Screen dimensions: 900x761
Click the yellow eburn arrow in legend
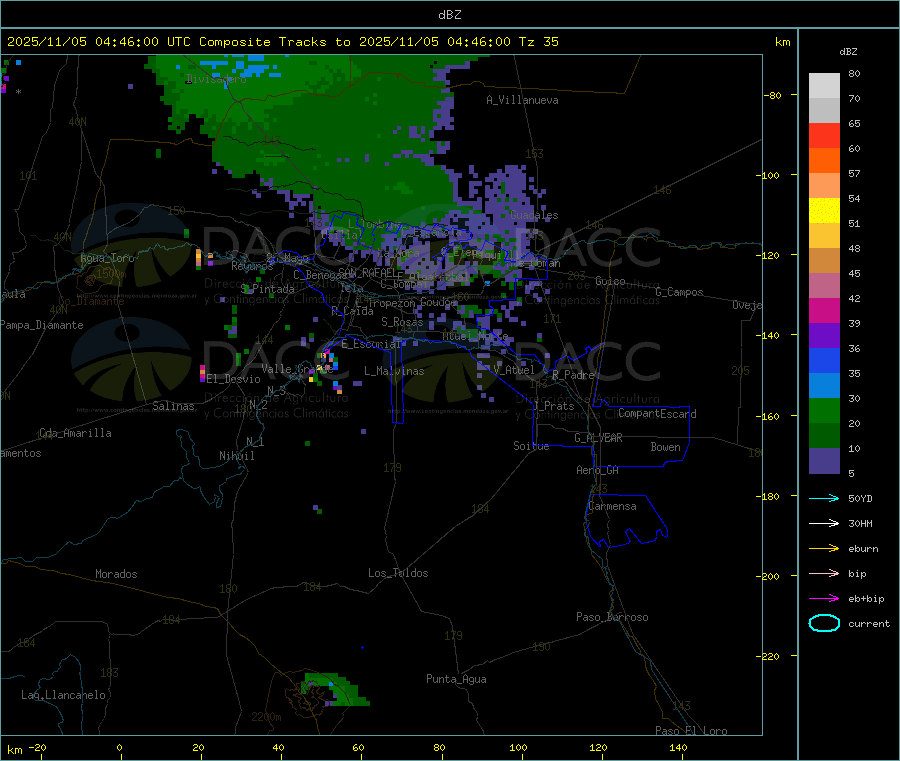click(x=824, y=549)
